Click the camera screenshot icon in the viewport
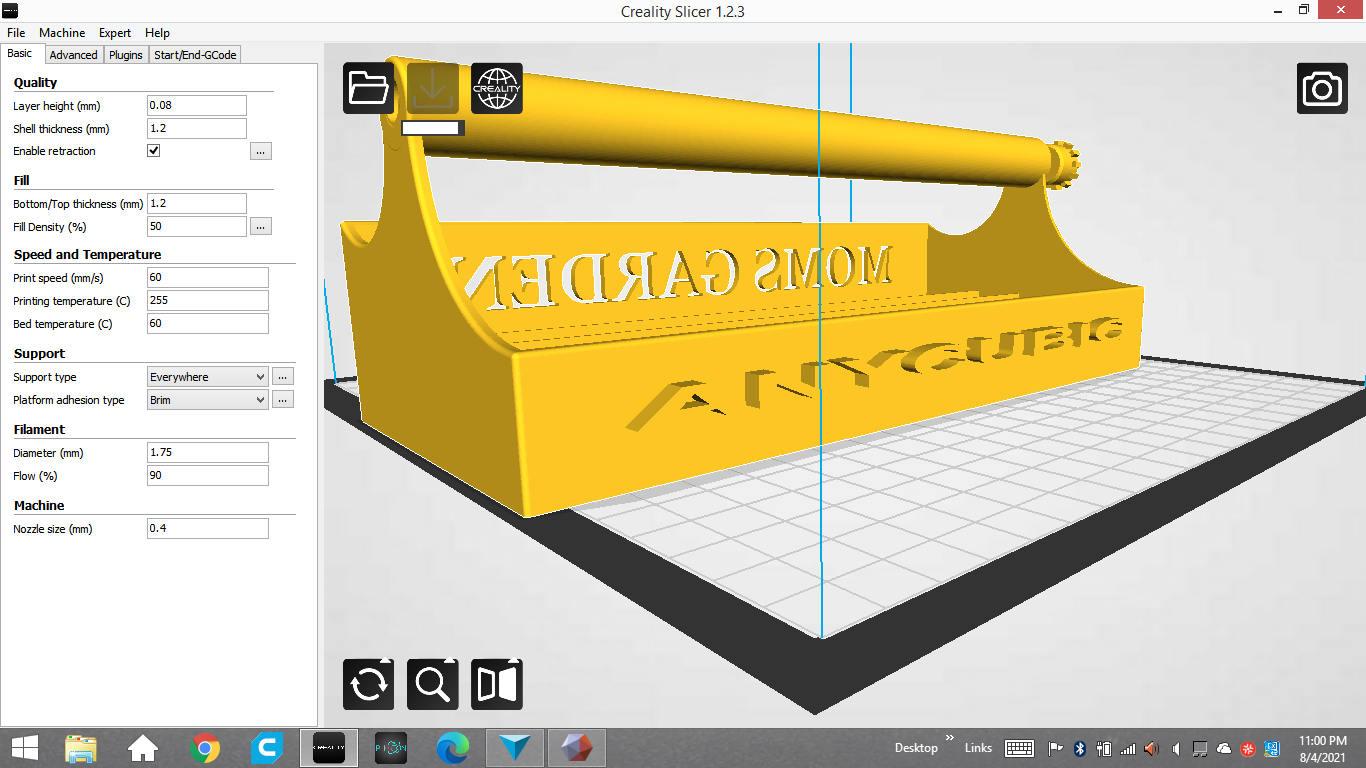The image size is (1366, 768). point(1323,88)
